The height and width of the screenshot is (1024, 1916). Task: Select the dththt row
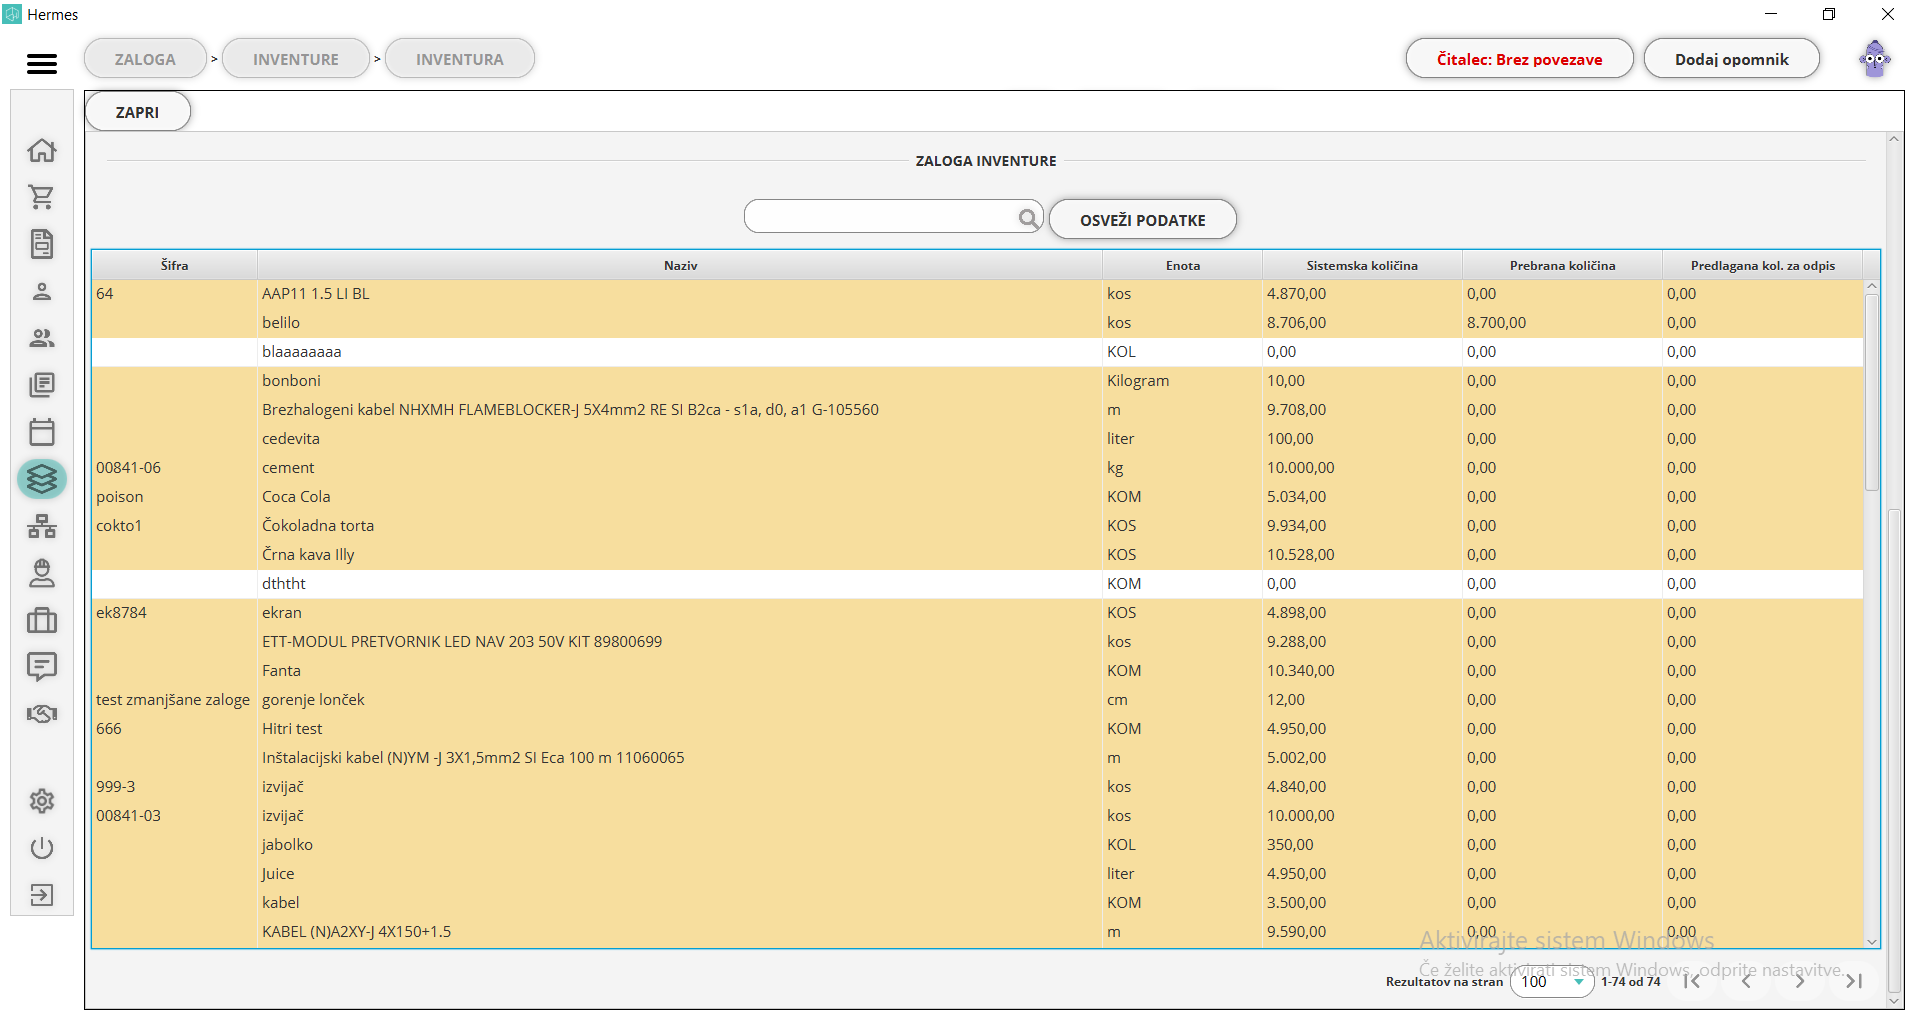click(x=978, y=584)
